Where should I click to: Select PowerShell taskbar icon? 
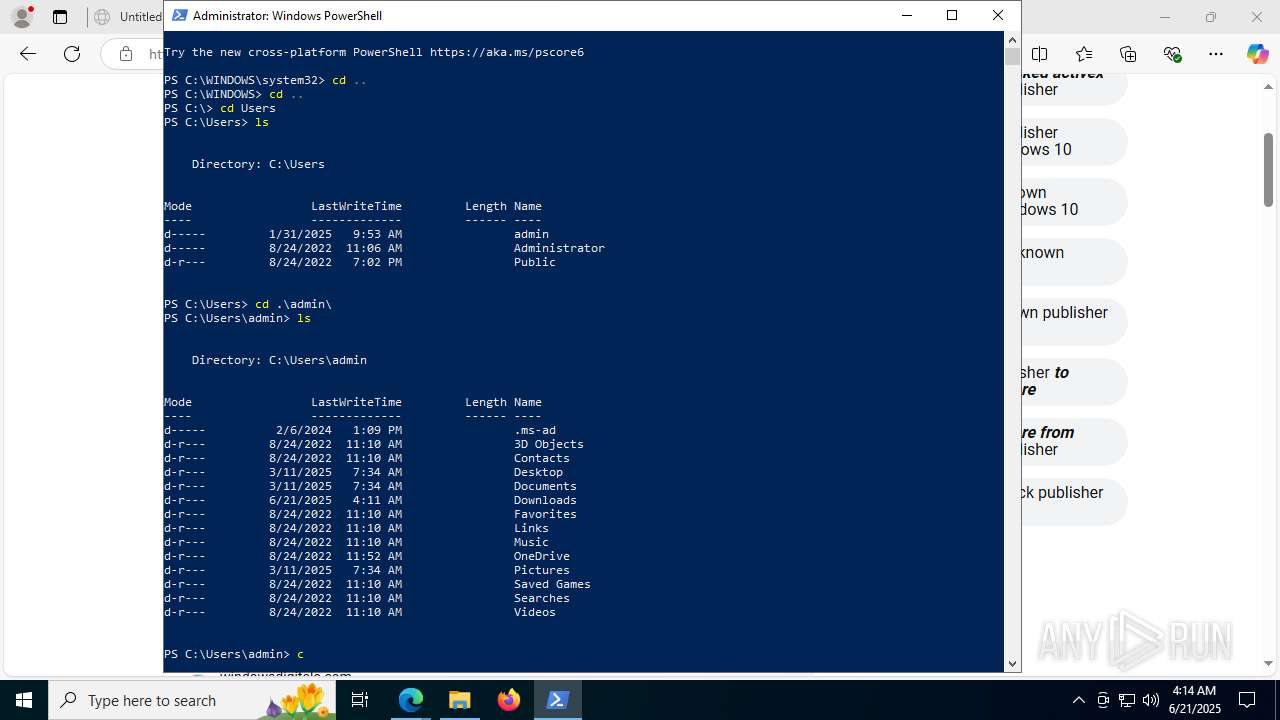tap(558, 700)
